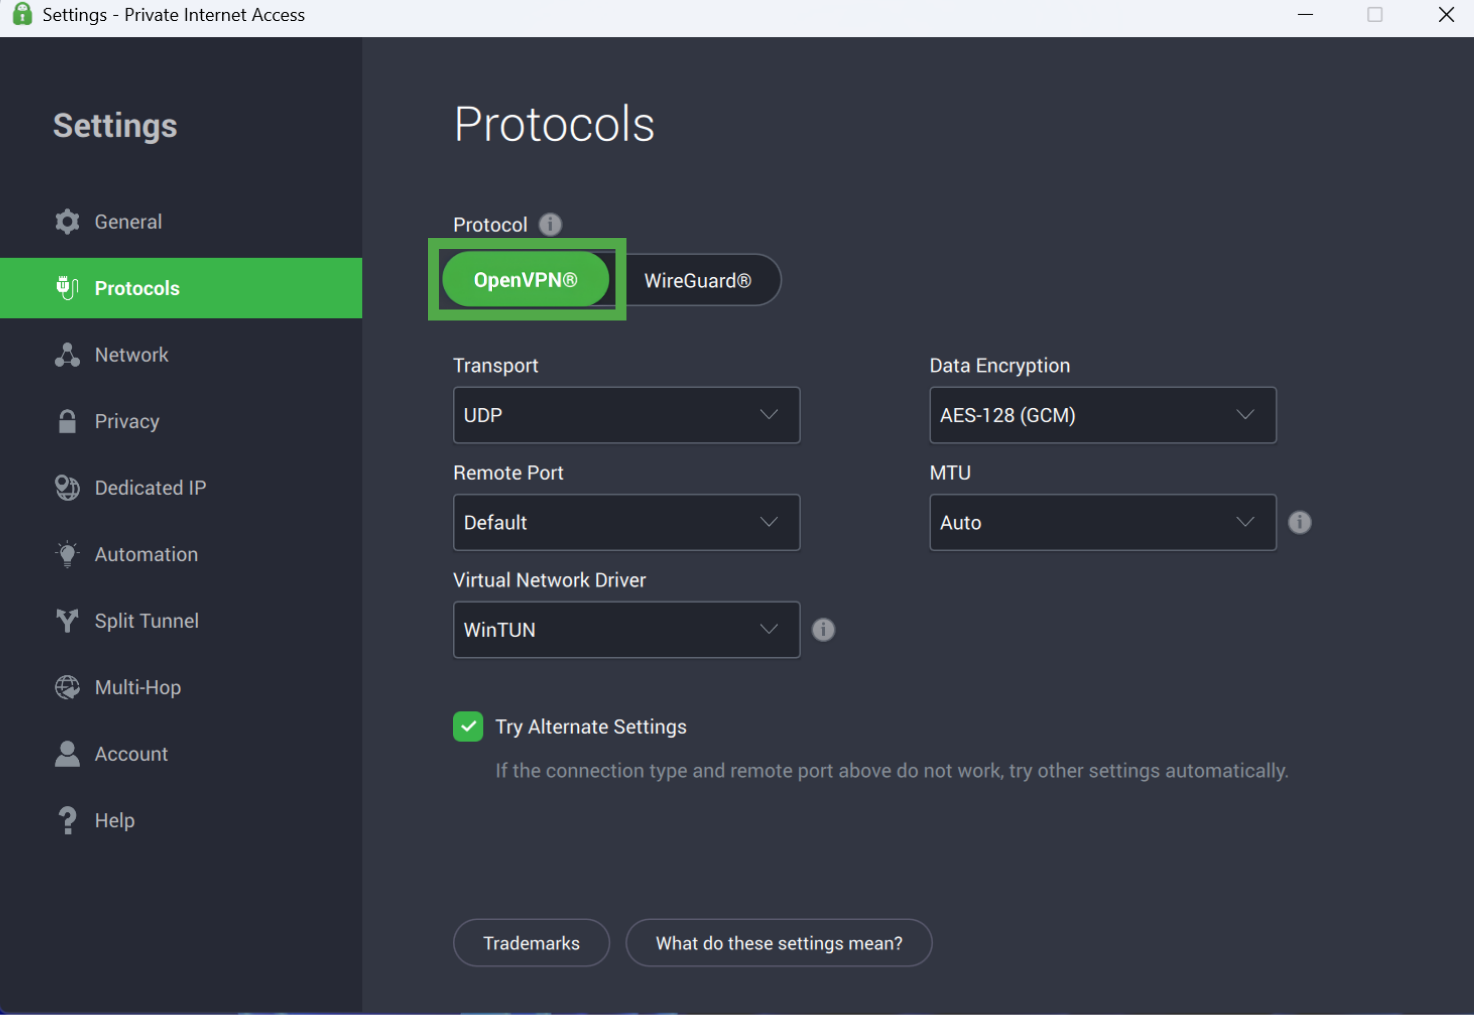Open the Remote Port Default dropdown
Image resolution: width=1474 pixels, height=1015 pixels.
coord(626,522)
